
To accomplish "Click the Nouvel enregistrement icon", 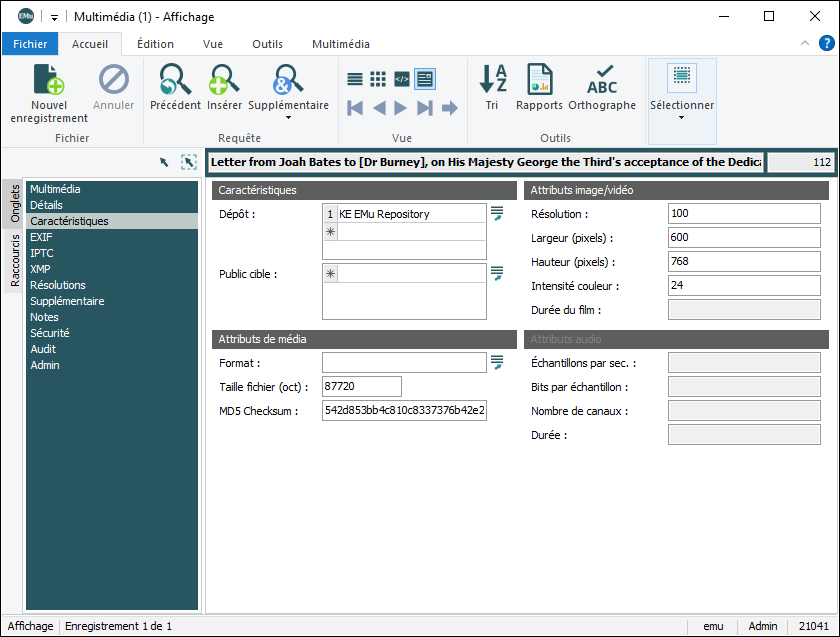I will [x=49, y=80].
